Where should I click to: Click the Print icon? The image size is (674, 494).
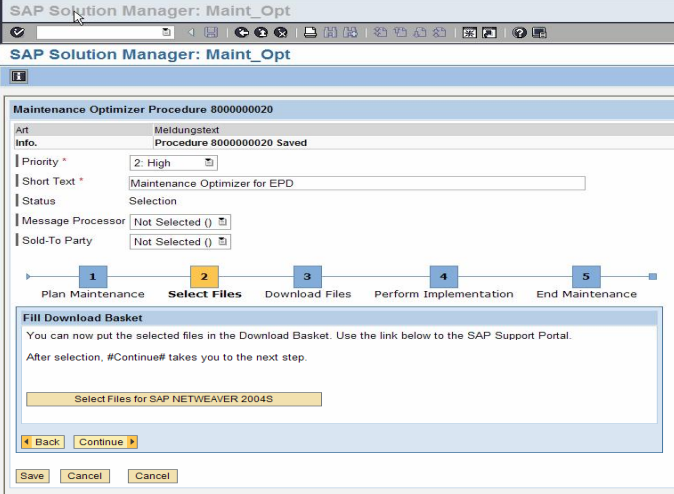pos(310,32)
